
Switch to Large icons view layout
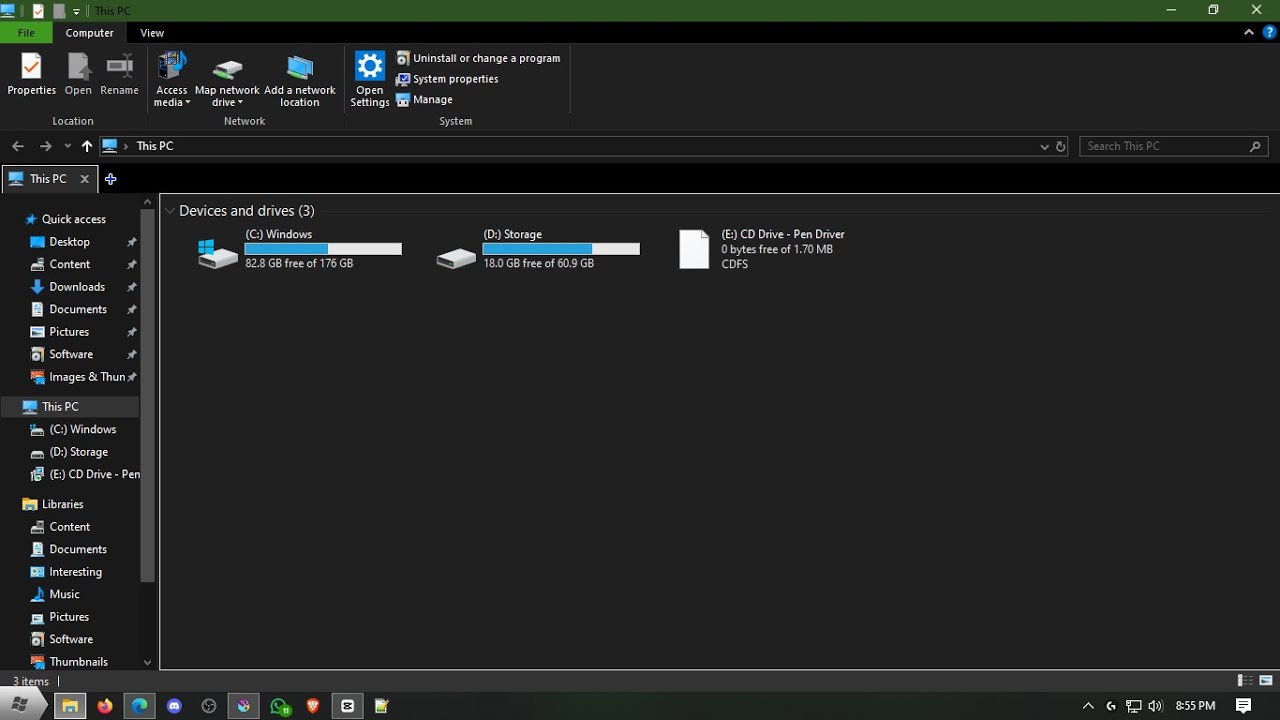point(1266,681)
